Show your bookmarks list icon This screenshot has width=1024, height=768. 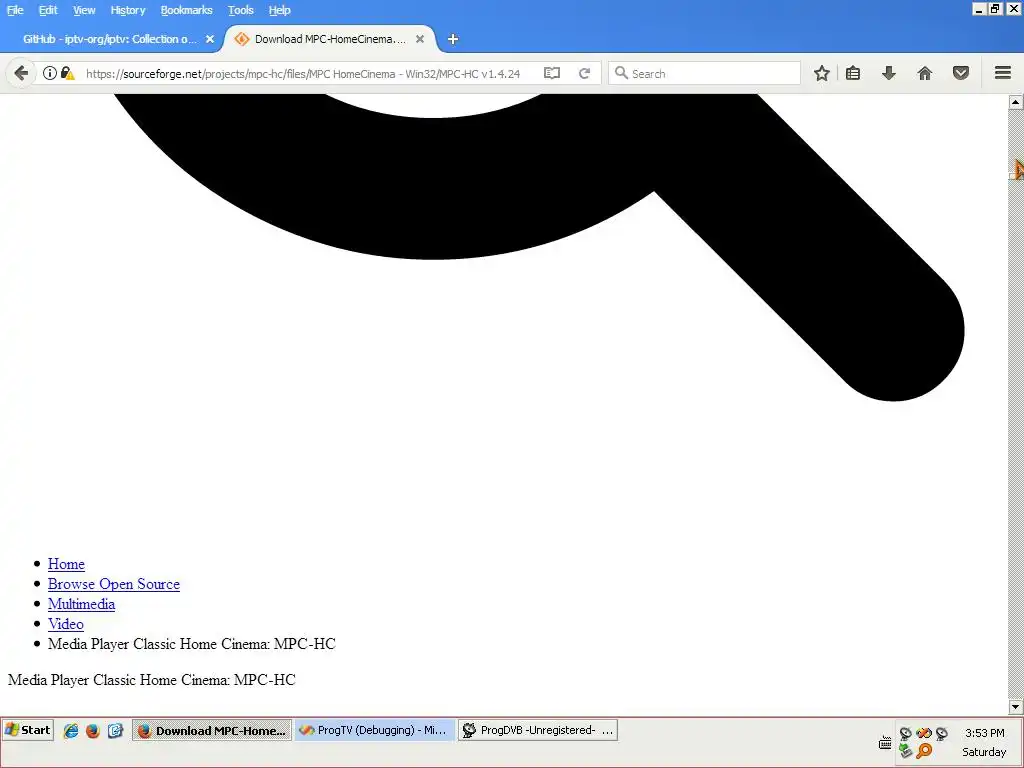pyautogui.click(x=853, y=73)
